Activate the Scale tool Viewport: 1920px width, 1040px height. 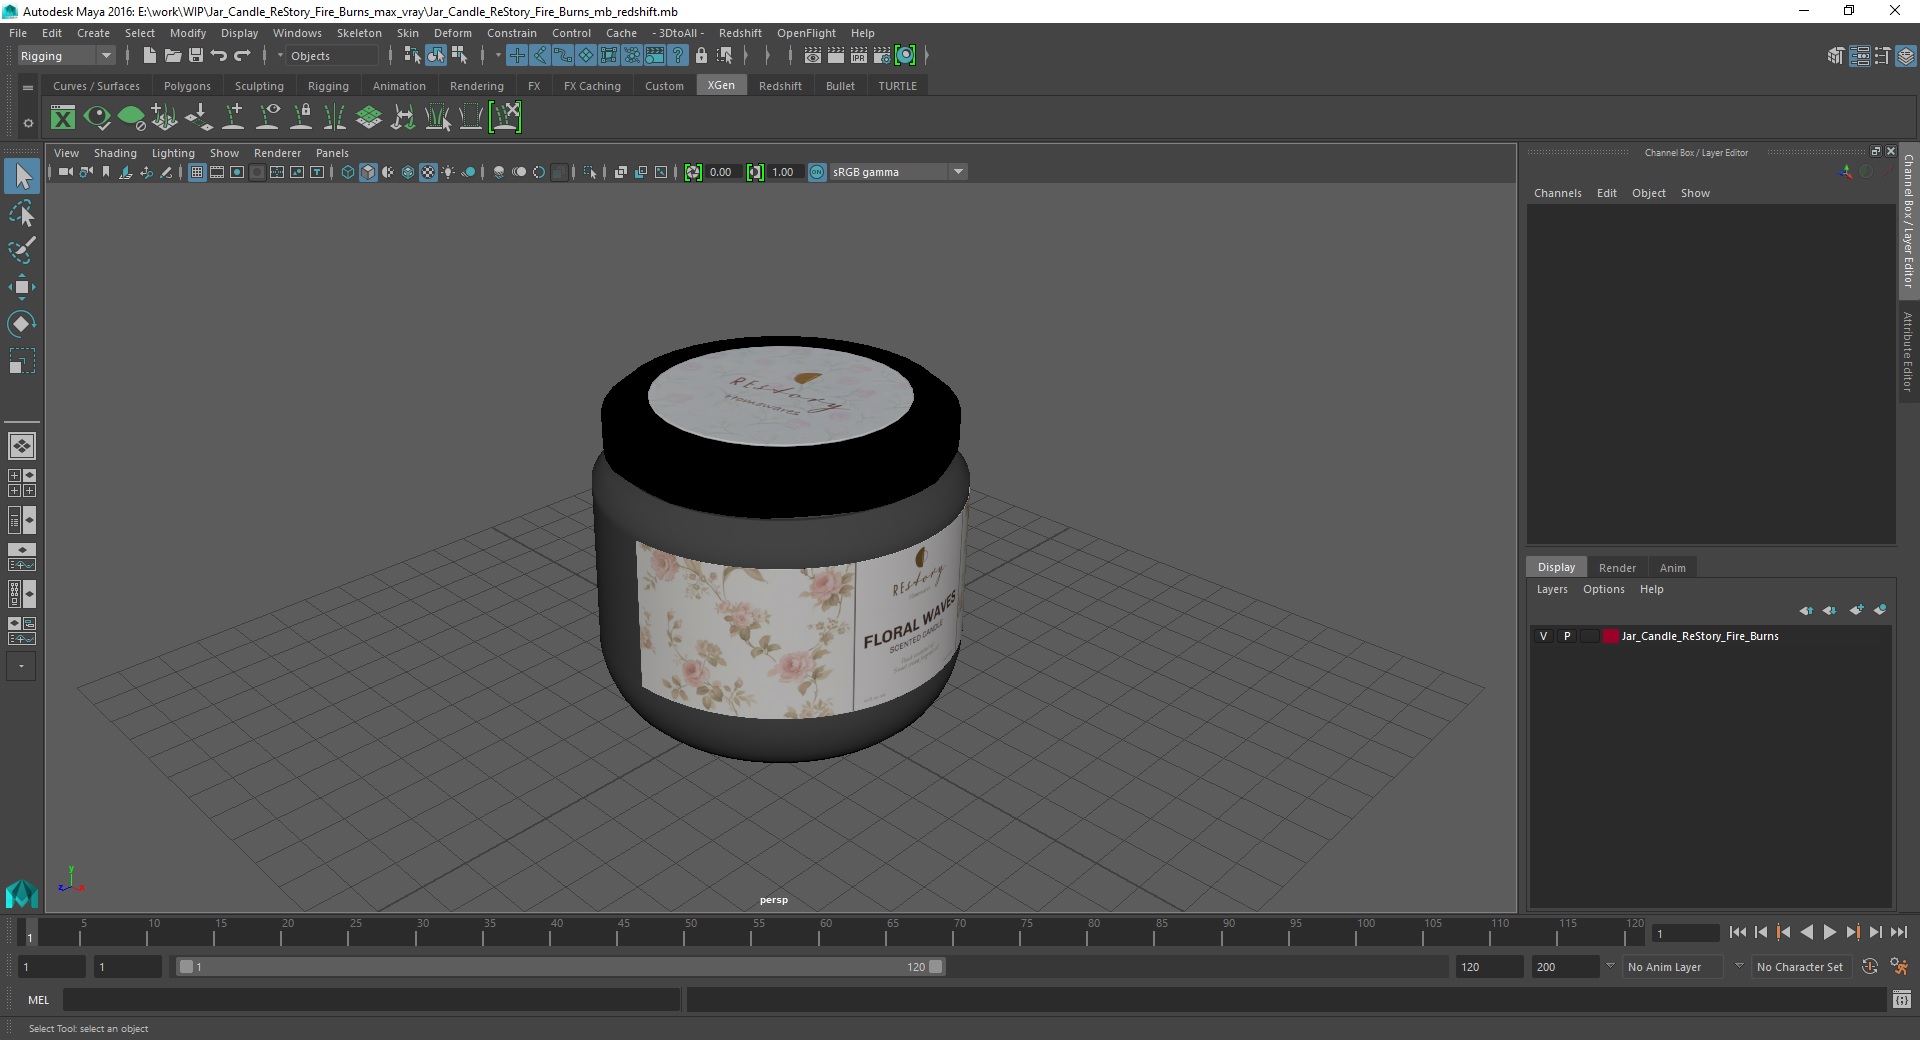click(x=21, y=361)
